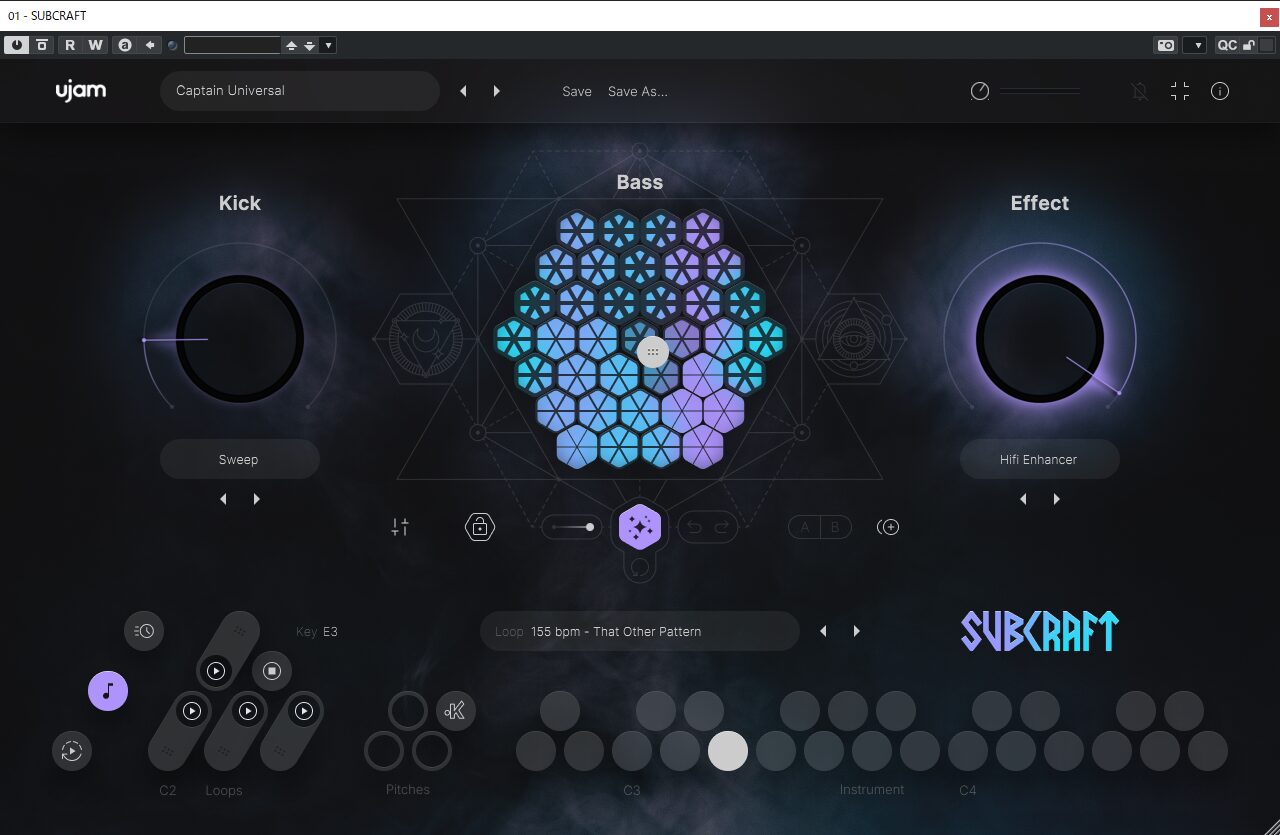Click the key above the C4 label
Screen dimensions: 1280x835
(x=968, y=751)
